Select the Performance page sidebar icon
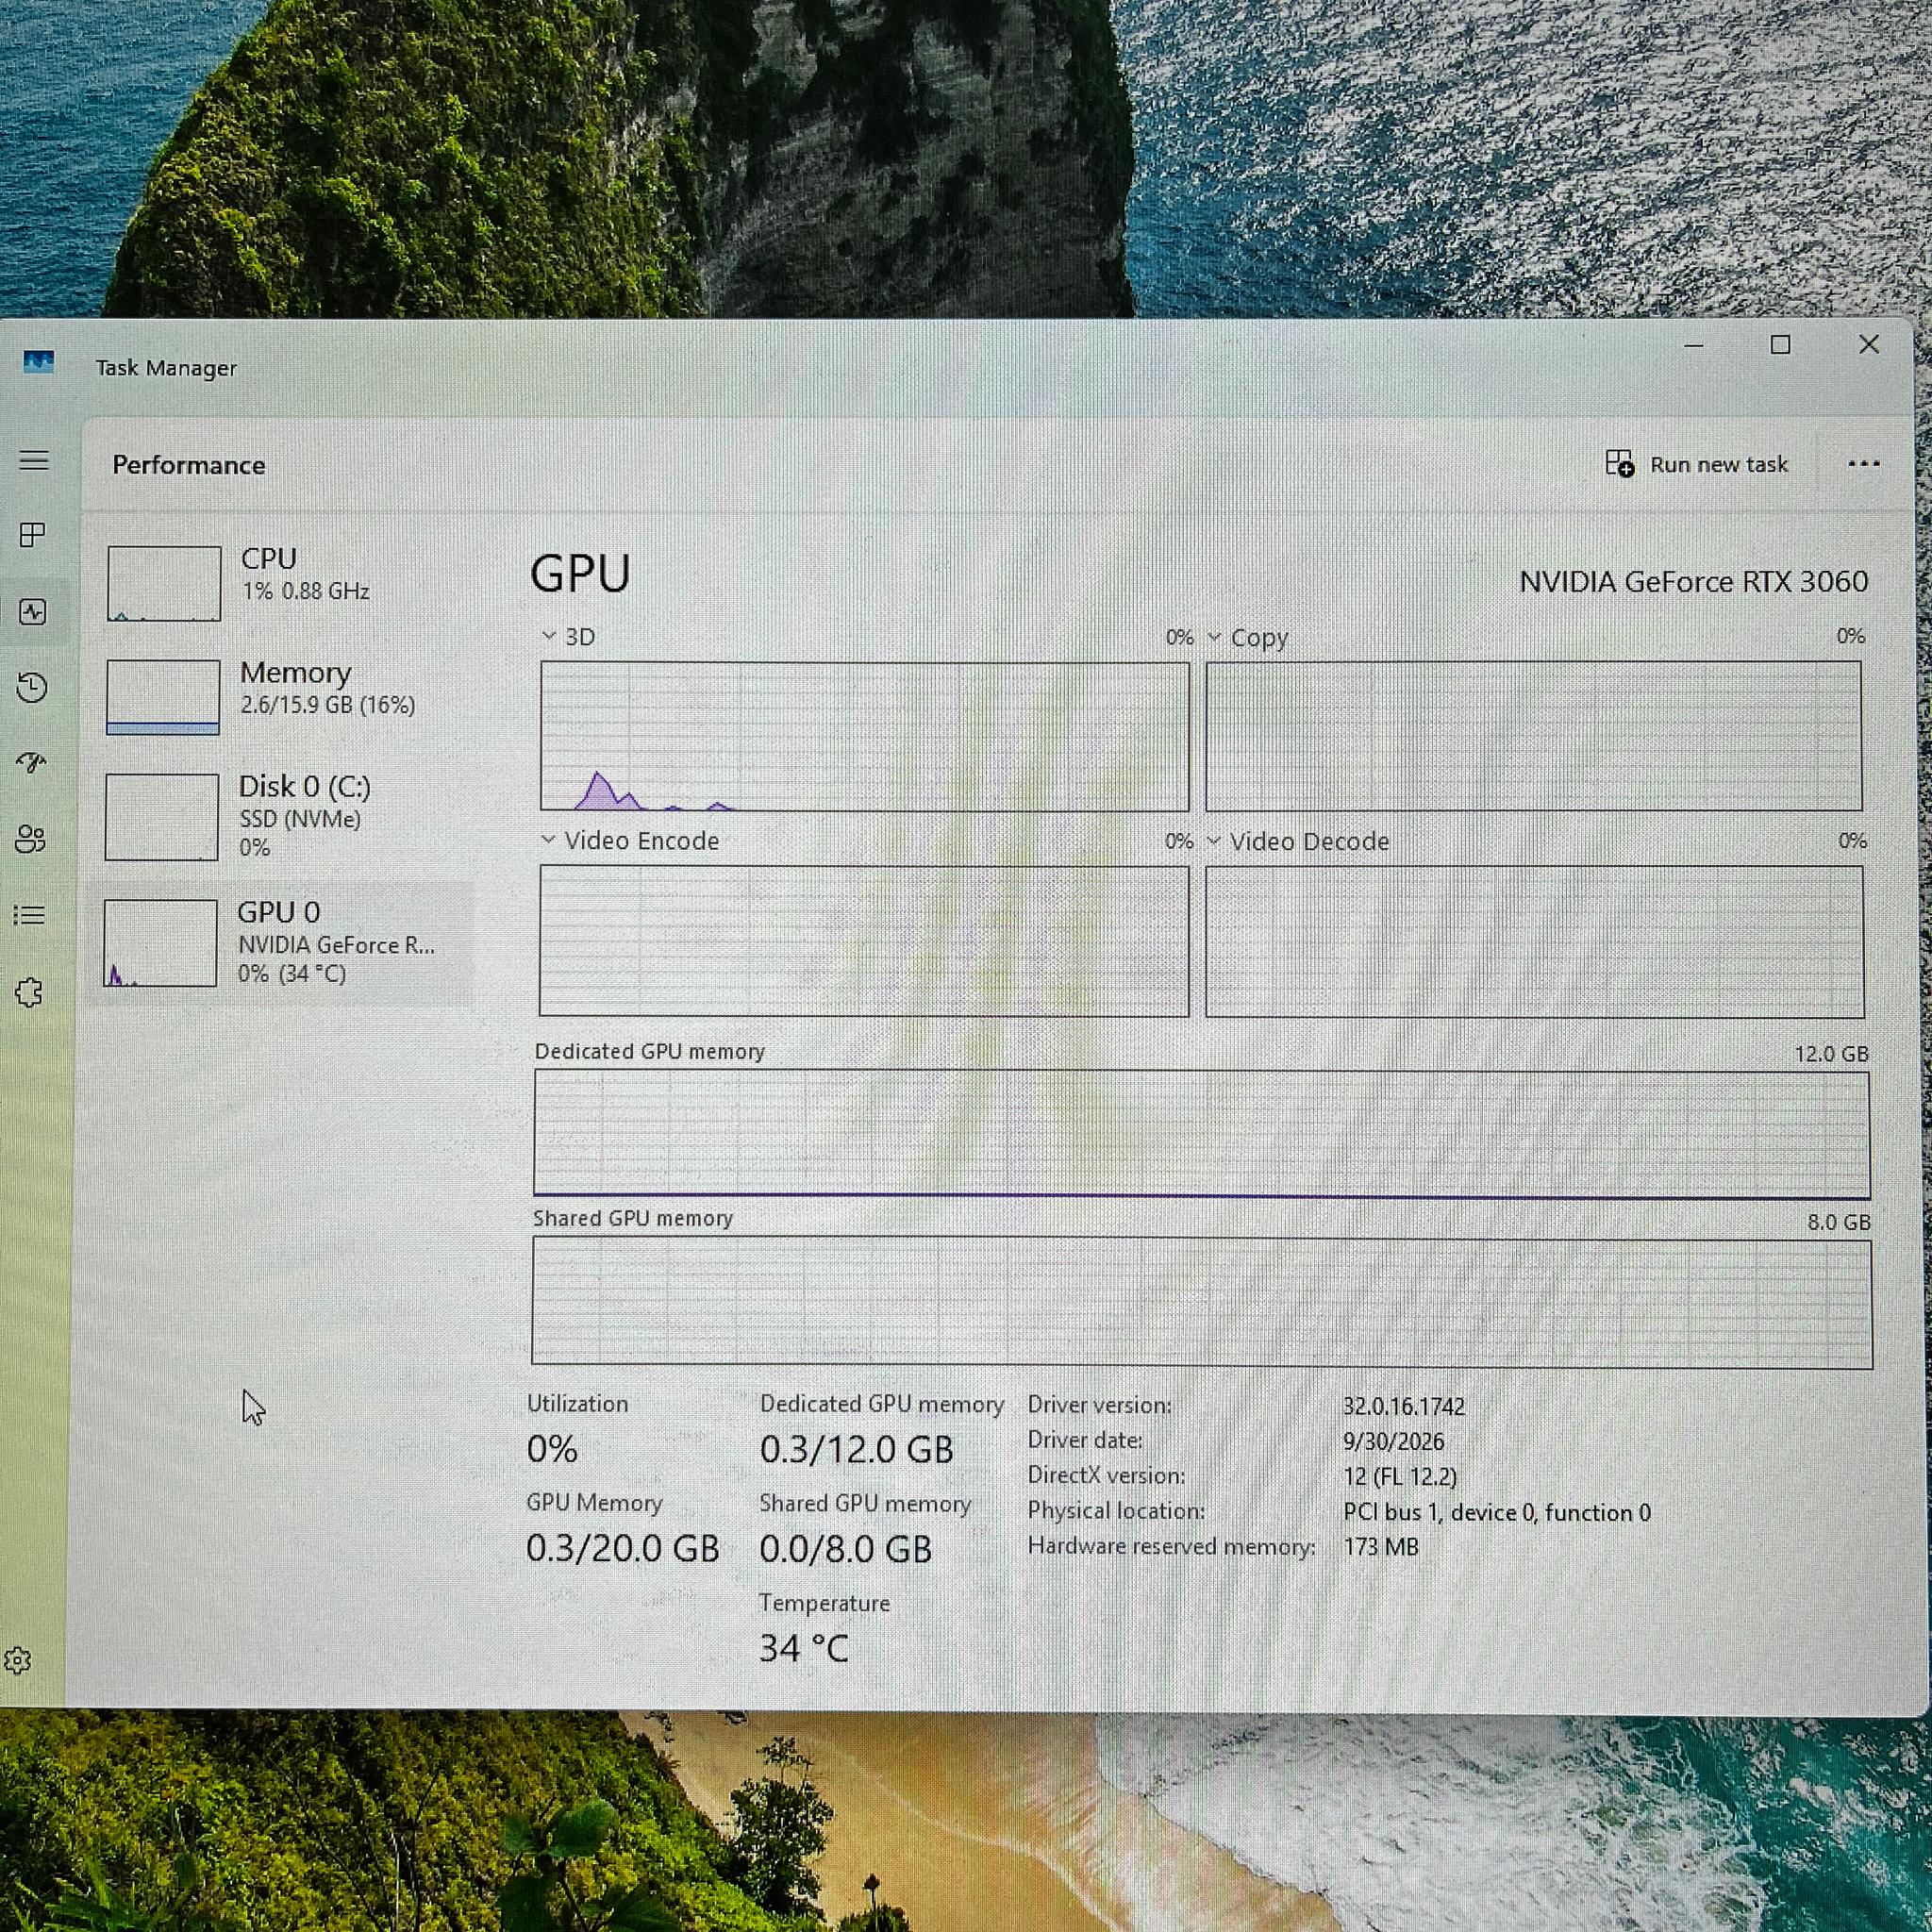 (x=33, y=611)
